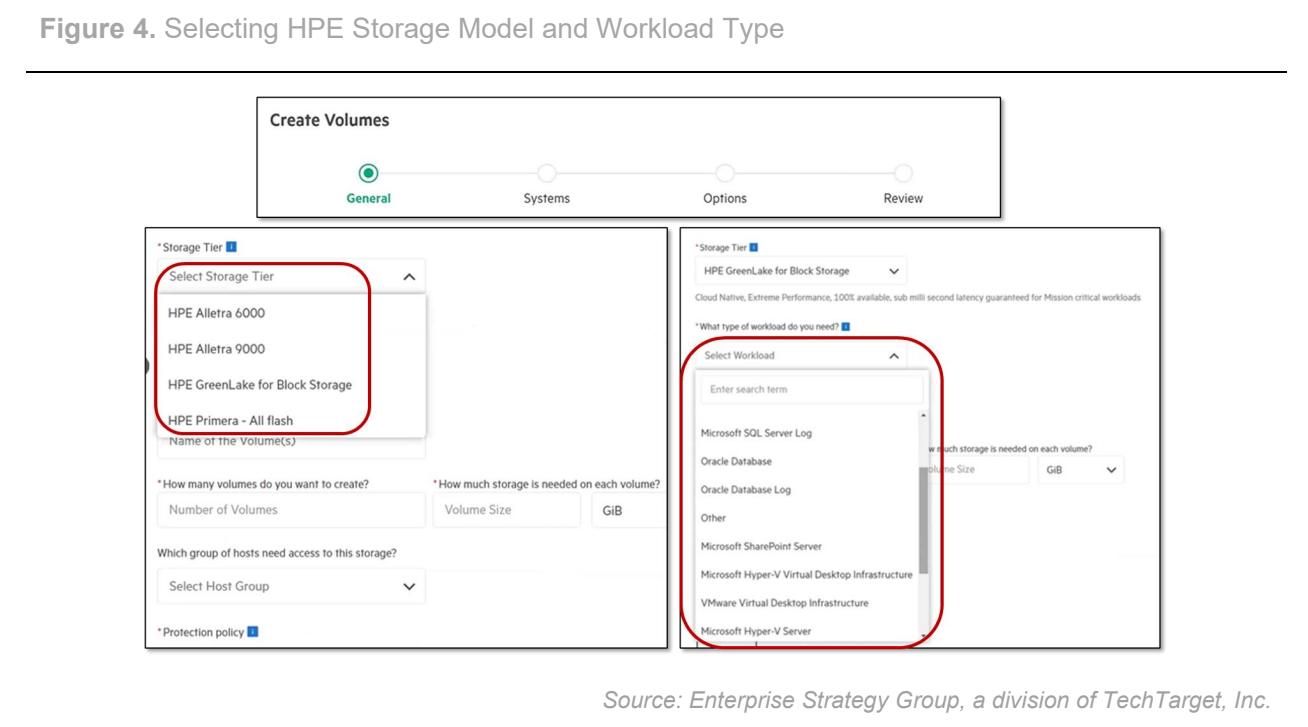The image size is (1308, 727).
Task: Click the info icon beside right panel Storage Tier
Action: (x=754, y=247)
